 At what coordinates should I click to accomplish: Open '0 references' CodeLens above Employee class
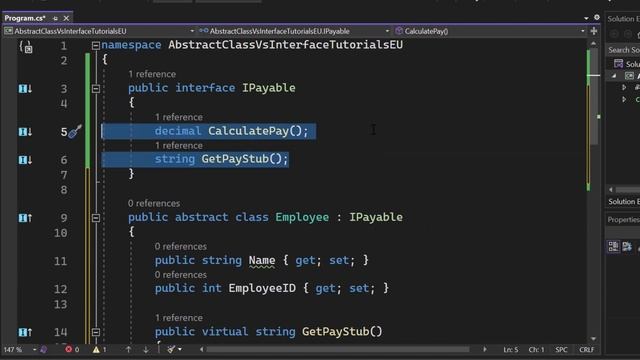pyautogui.click(x=154, y=203)
